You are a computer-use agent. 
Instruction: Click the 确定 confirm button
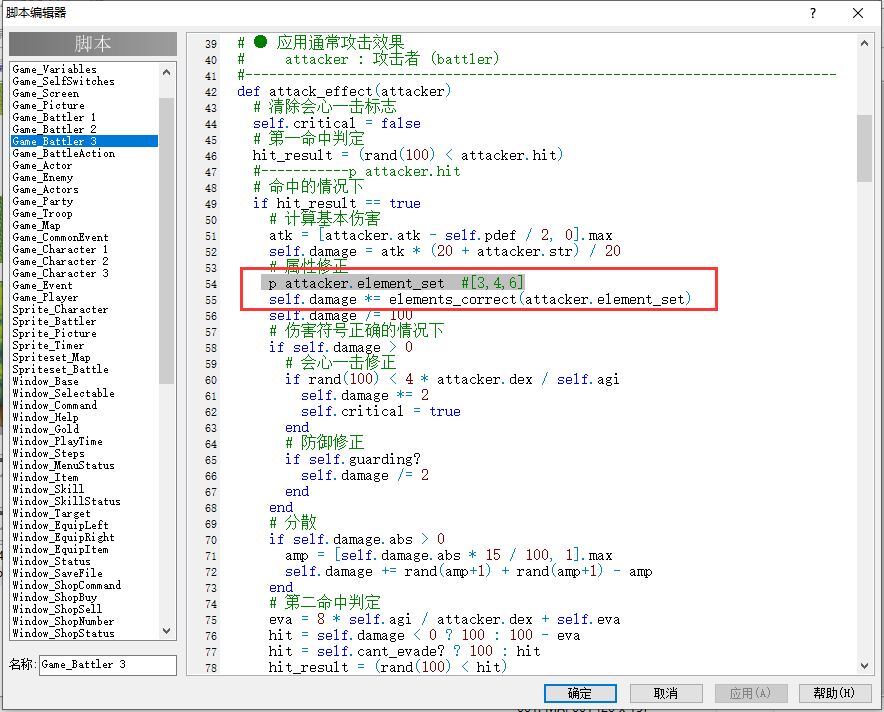click(x=580, y=693)
